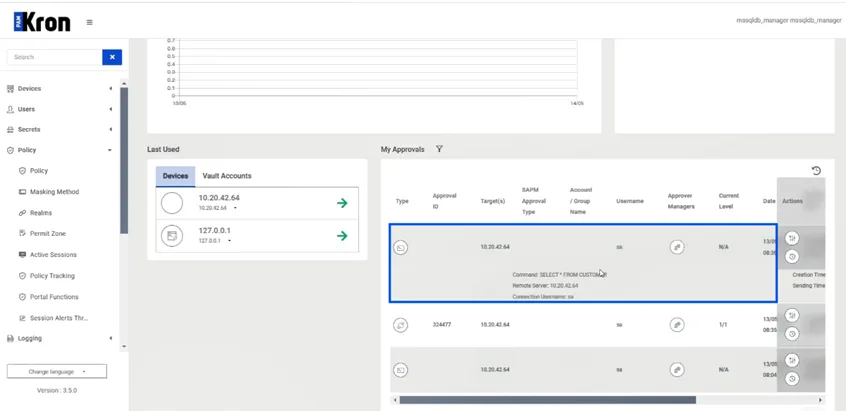
Task: Click sliders action icon in SELECT command row
Action: [792, 238]
